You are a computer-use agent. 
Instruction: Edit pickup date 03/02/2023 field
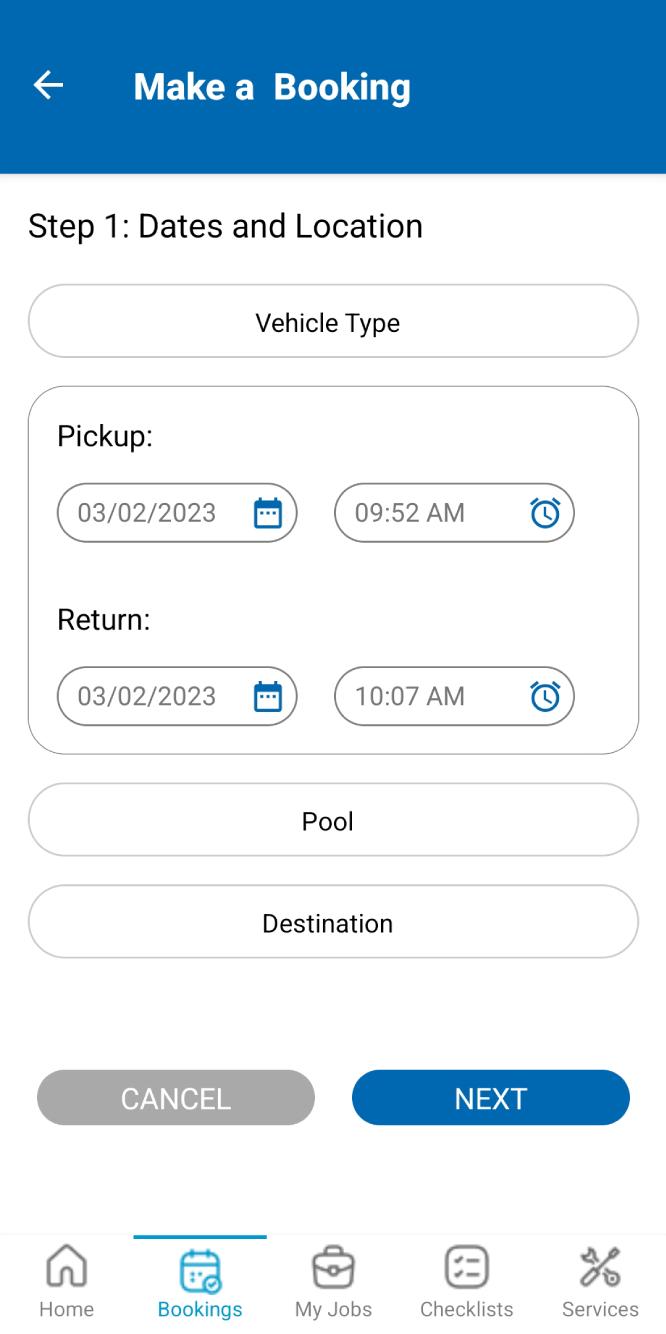tap(177, 513)
